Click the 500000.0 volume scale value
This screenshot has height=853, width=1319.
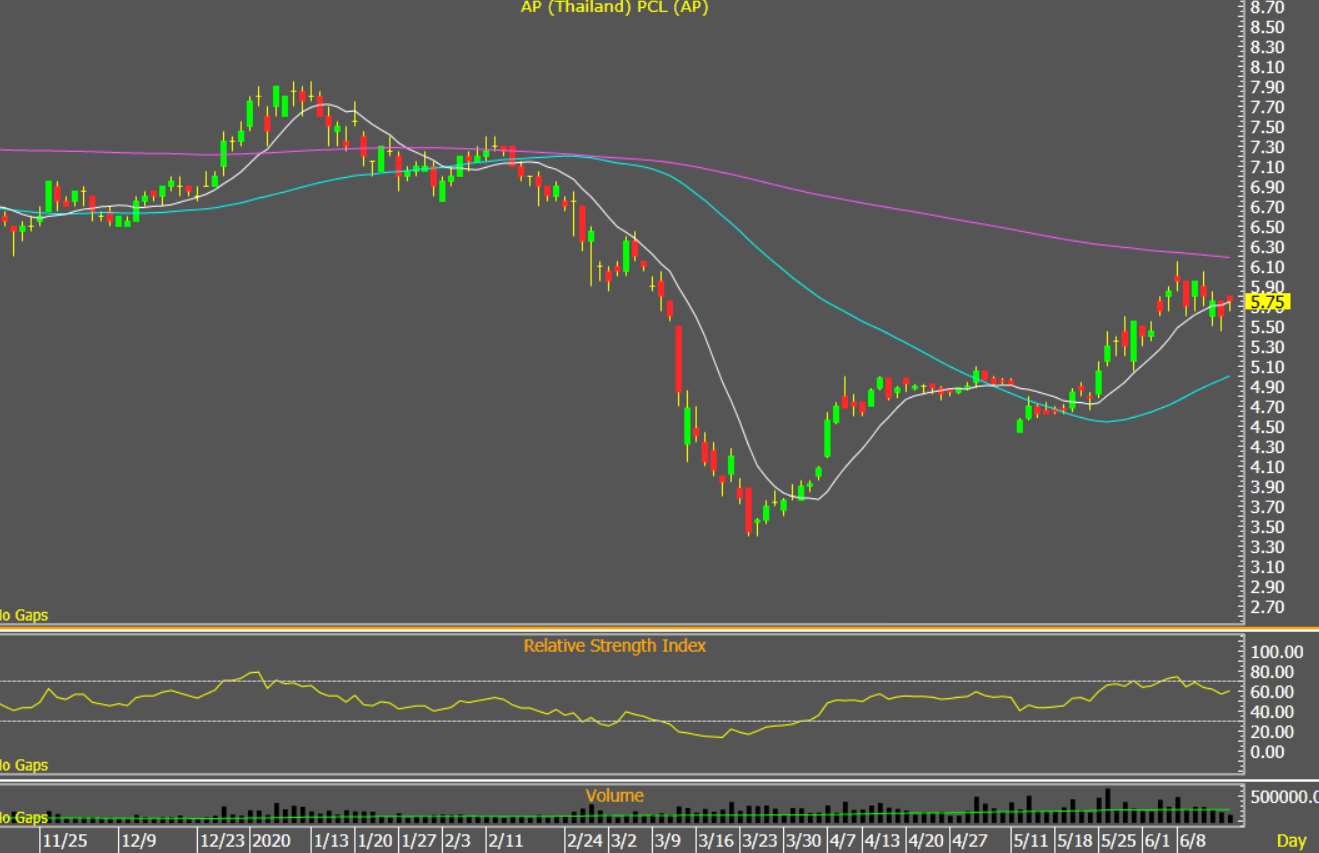(1283, 797)
